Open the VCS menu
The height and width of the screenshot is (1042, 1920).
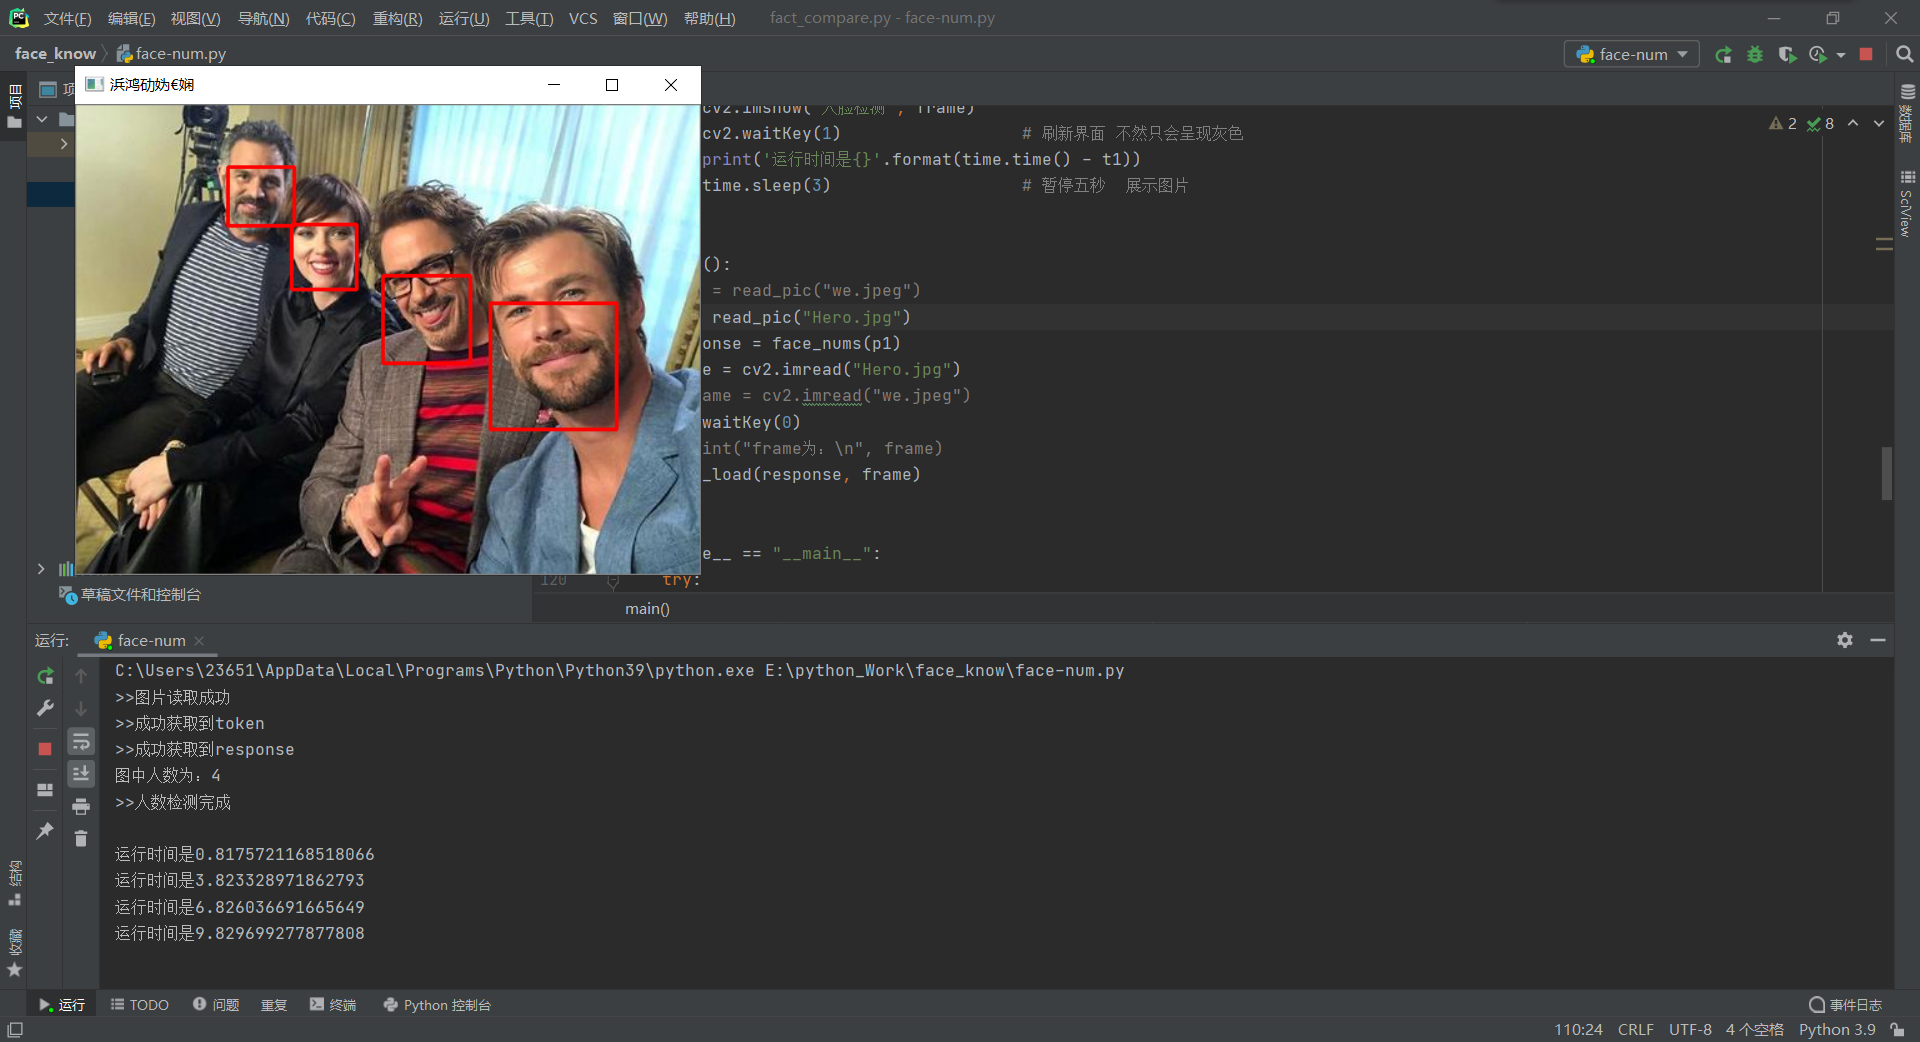583,18
